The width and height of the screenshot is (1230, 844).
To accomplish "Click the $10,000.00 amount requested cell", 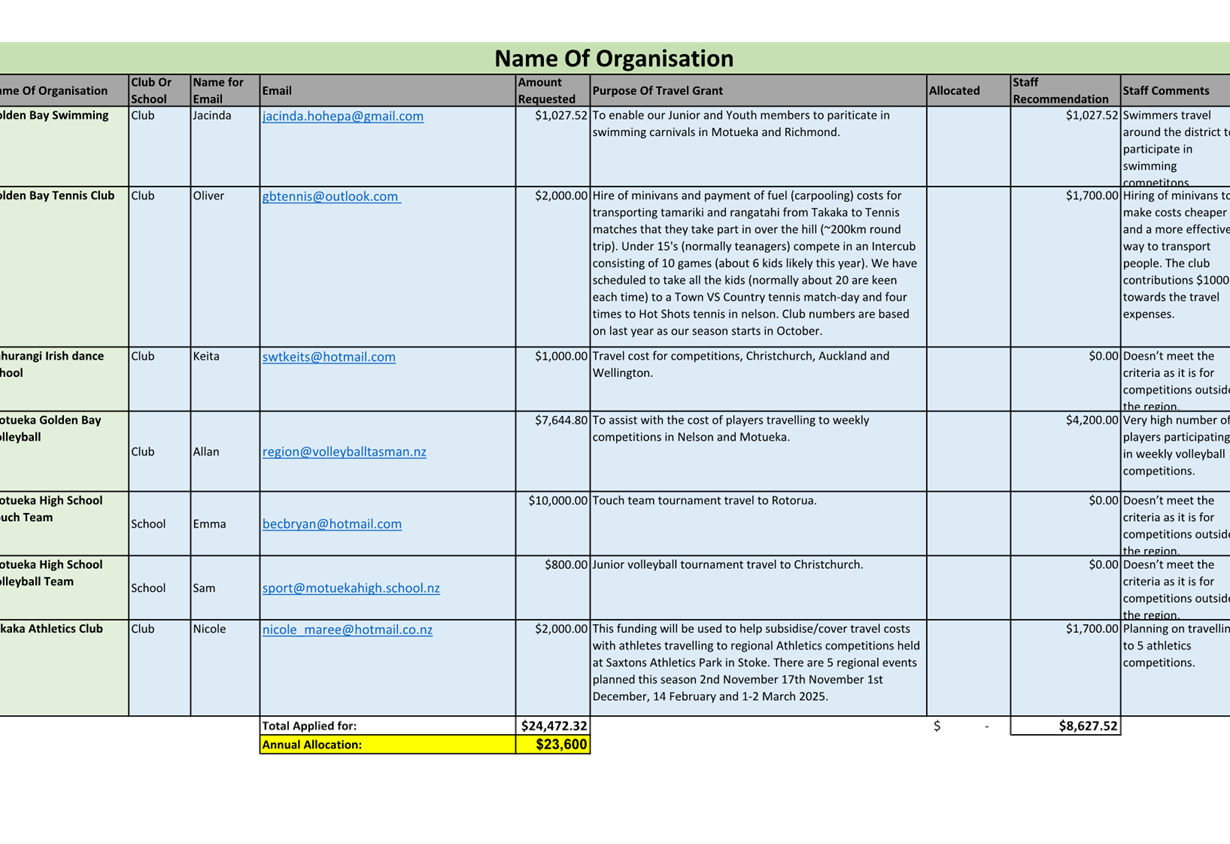I will (552, 523).
